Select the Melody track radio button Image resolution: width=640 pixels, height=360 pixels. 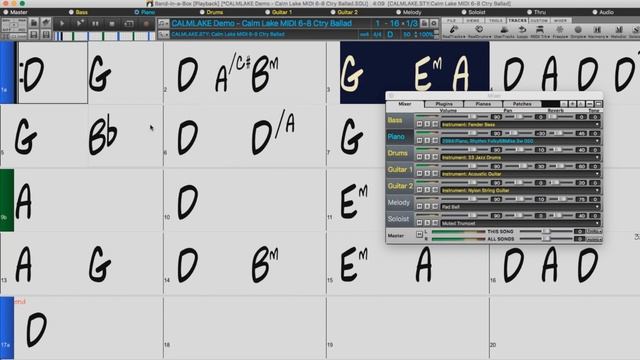click(398, 12)
